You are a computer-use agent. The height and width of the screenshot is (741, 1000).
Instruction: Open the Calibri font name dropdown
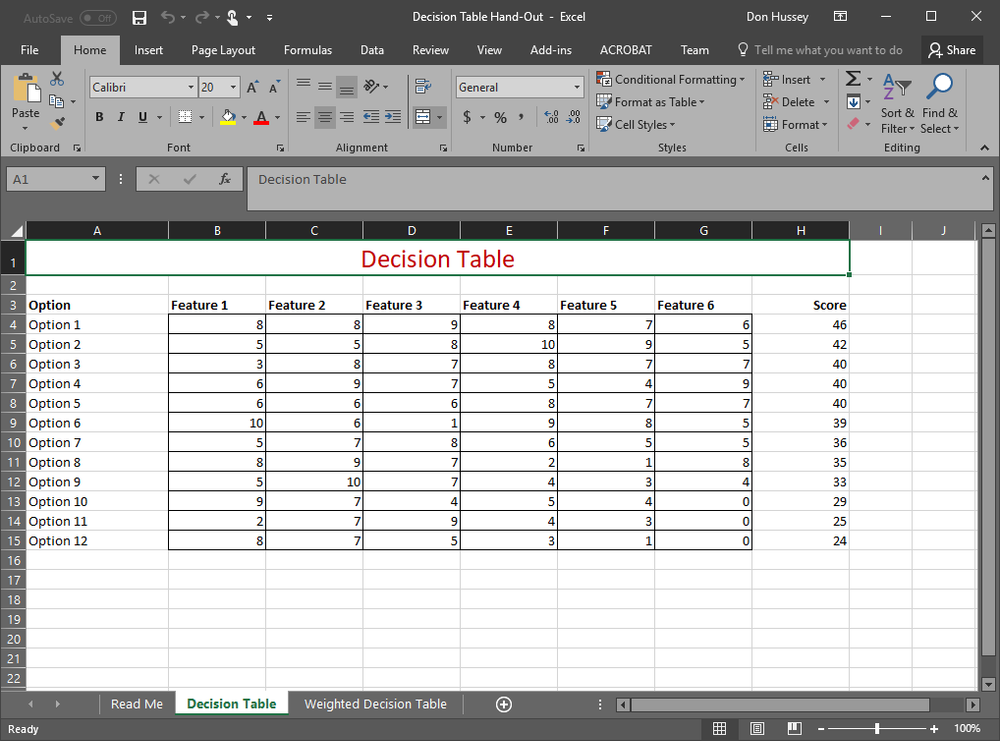(190, 87)
